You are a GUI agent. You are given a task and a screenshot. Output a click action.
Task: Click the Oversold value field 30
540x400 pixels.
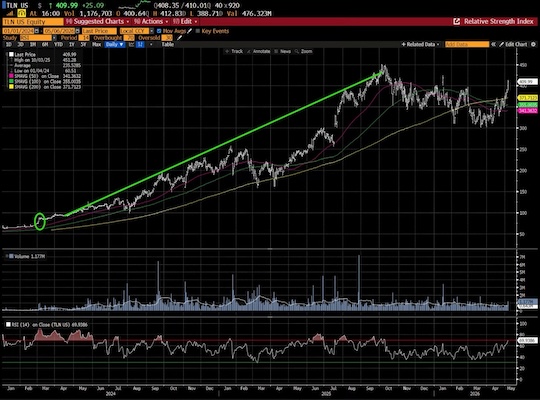(x=167, y=38)
